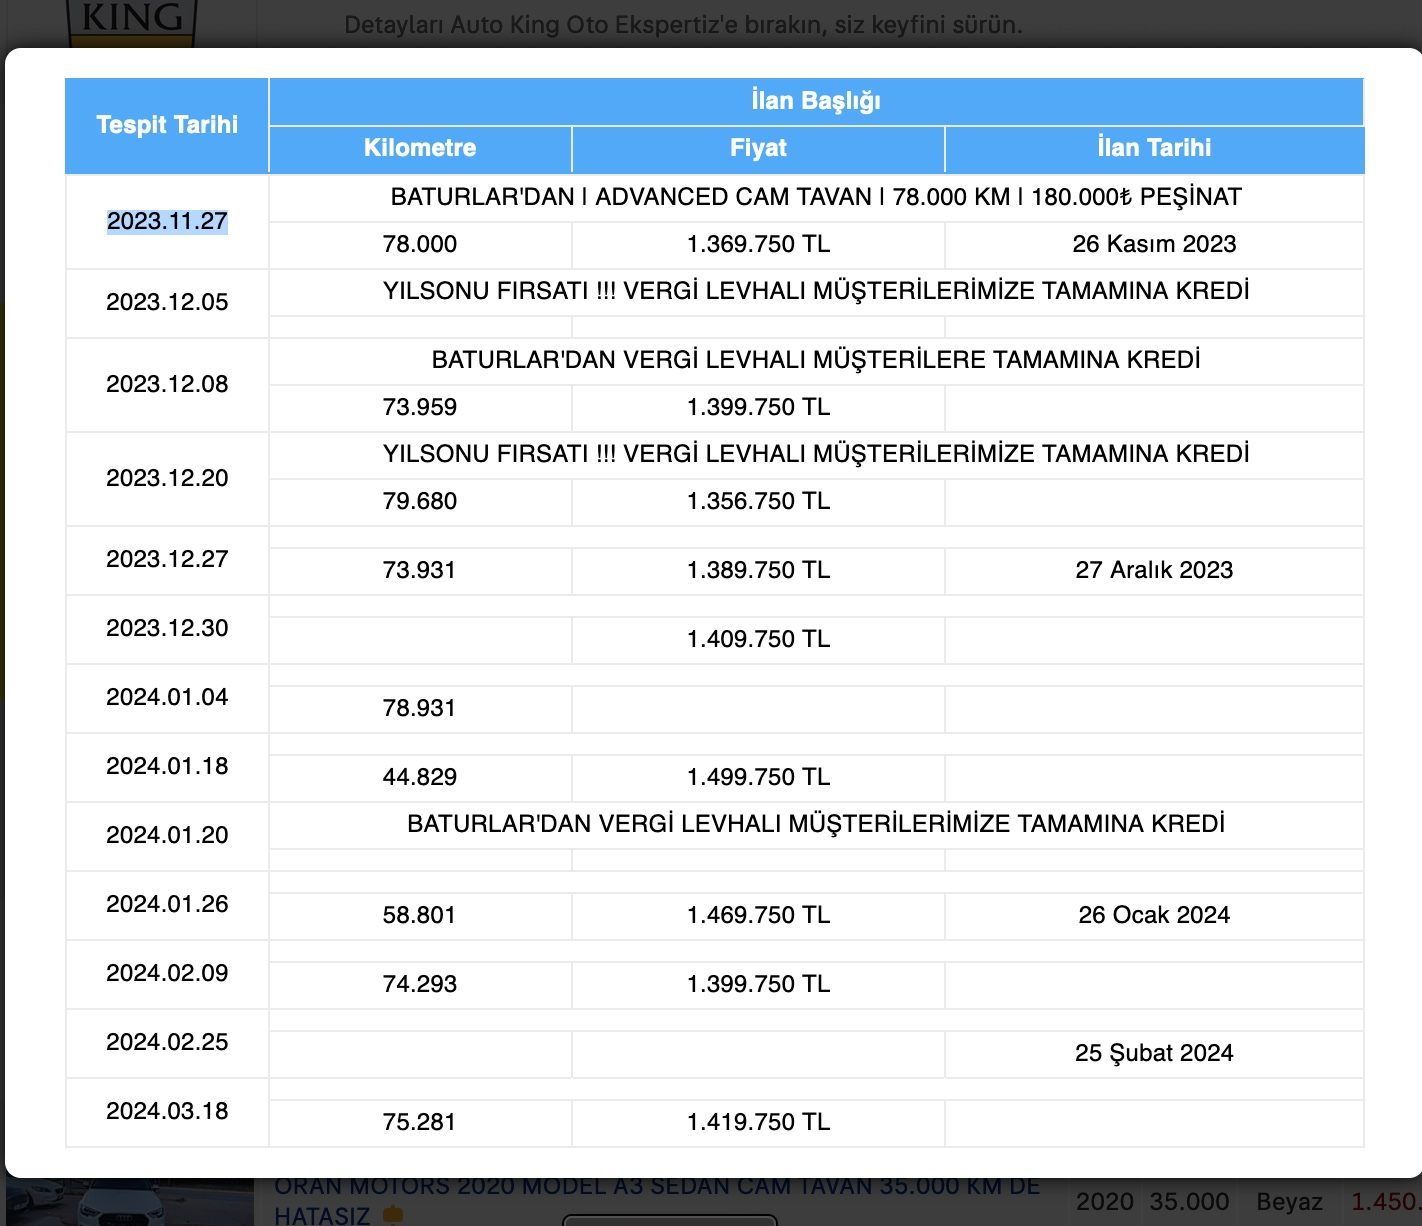
Task: Click the YILSONU FIRSATI title under 2023.12.05
Action: [816, 292]
